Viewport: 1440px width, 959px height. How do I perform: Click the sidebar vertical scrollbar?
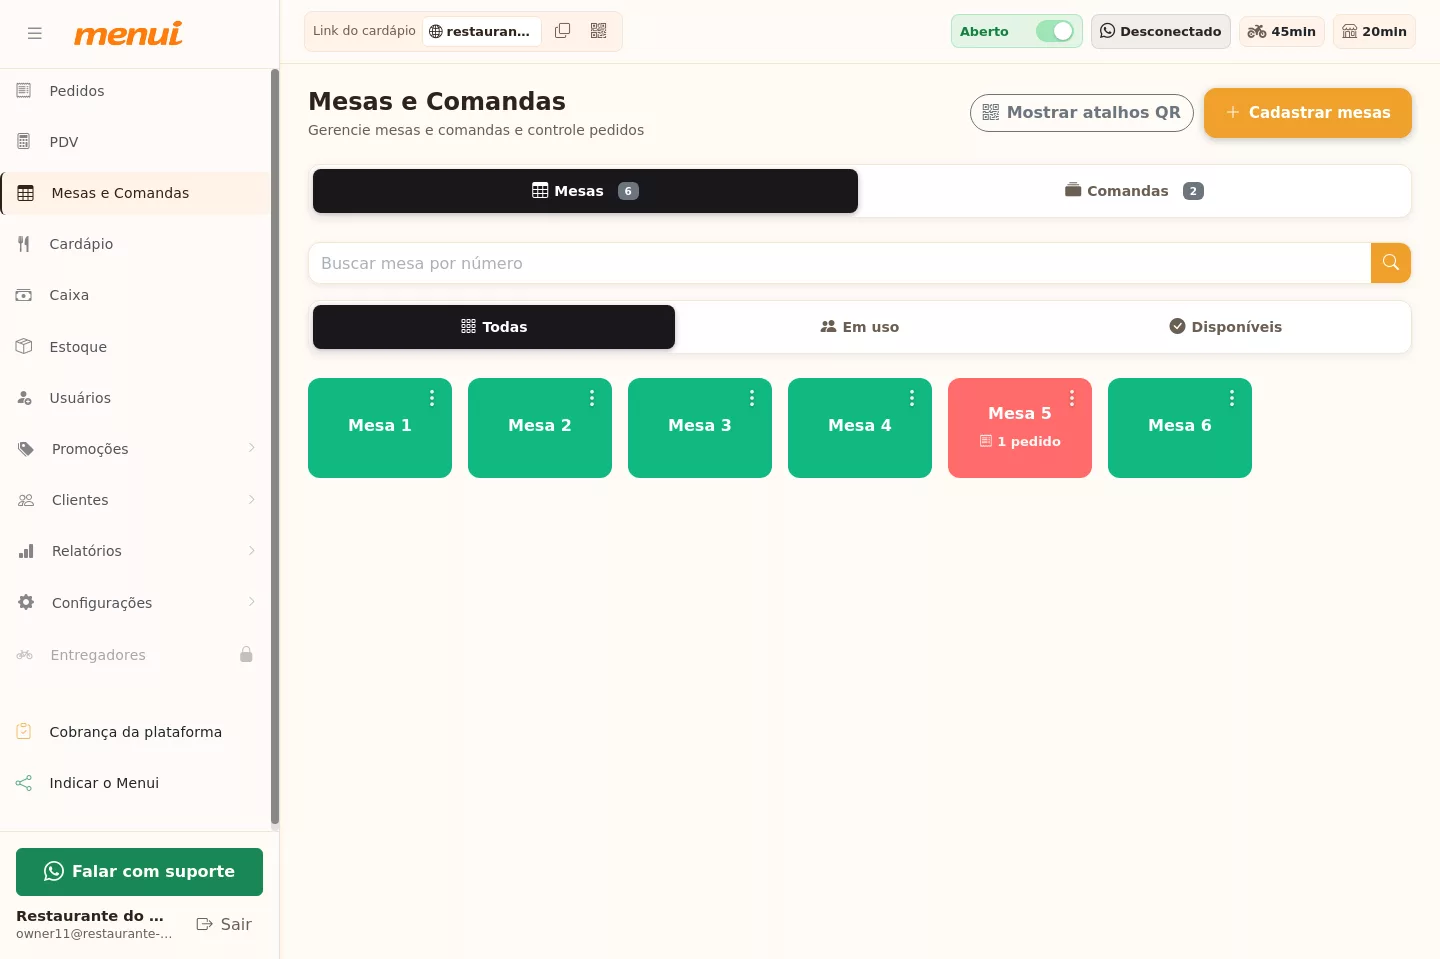(x=275, y=447)
